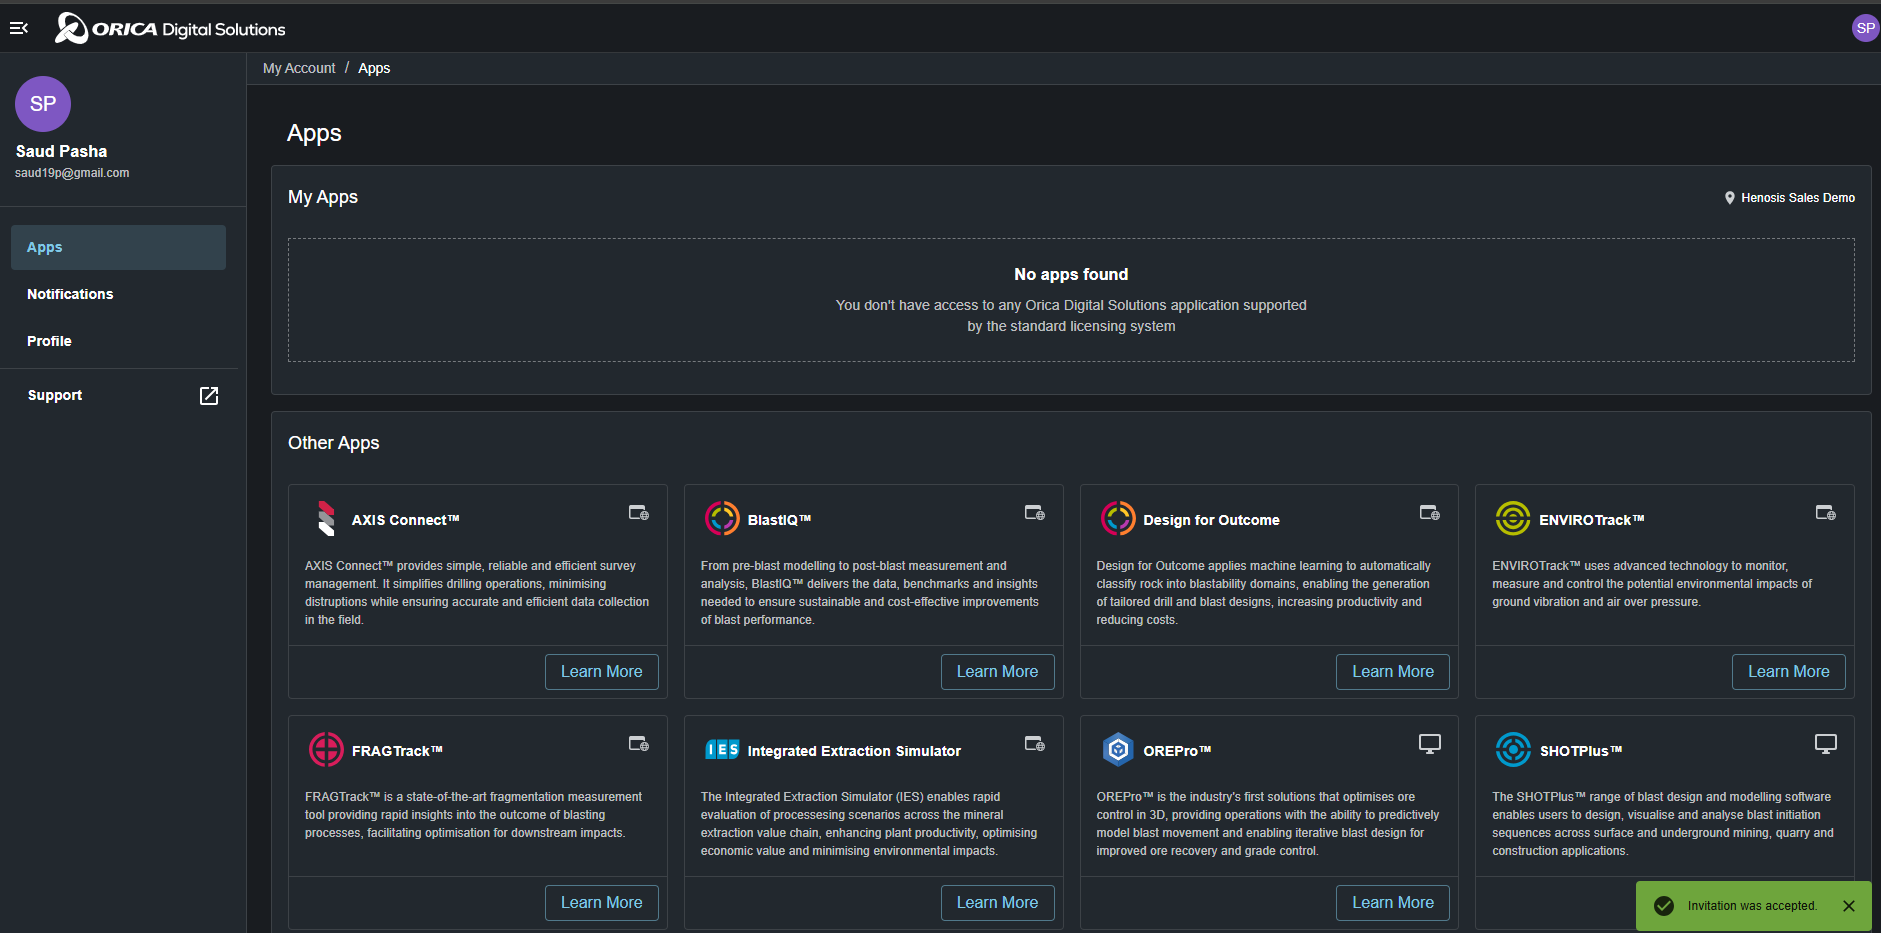Go to My Account breadcrumb
This screenshot has height=933, width=1881.
click(x=299, y=68)
